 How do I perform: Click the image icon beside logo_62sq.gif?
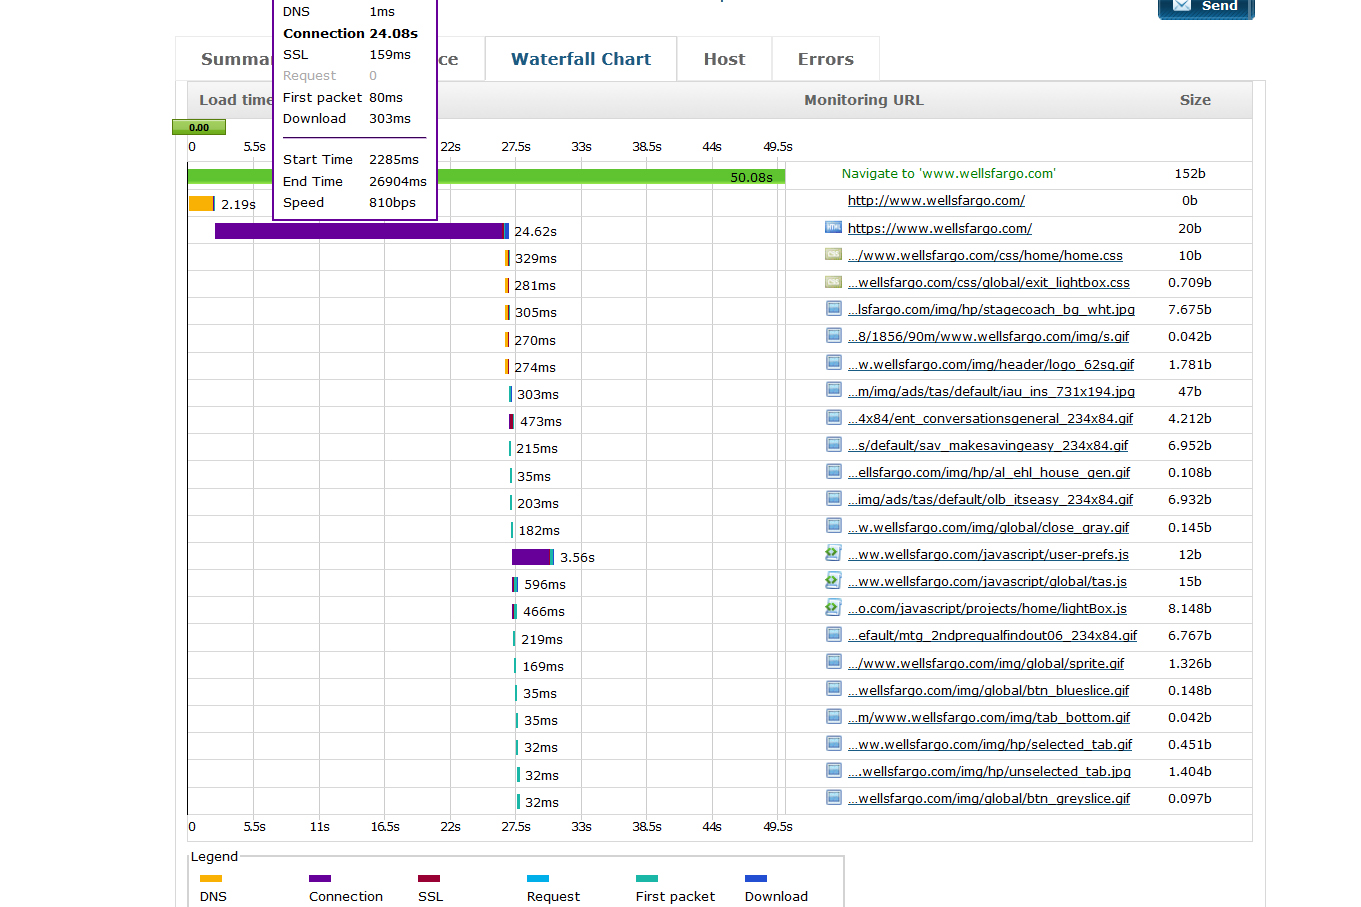point(833,363)
